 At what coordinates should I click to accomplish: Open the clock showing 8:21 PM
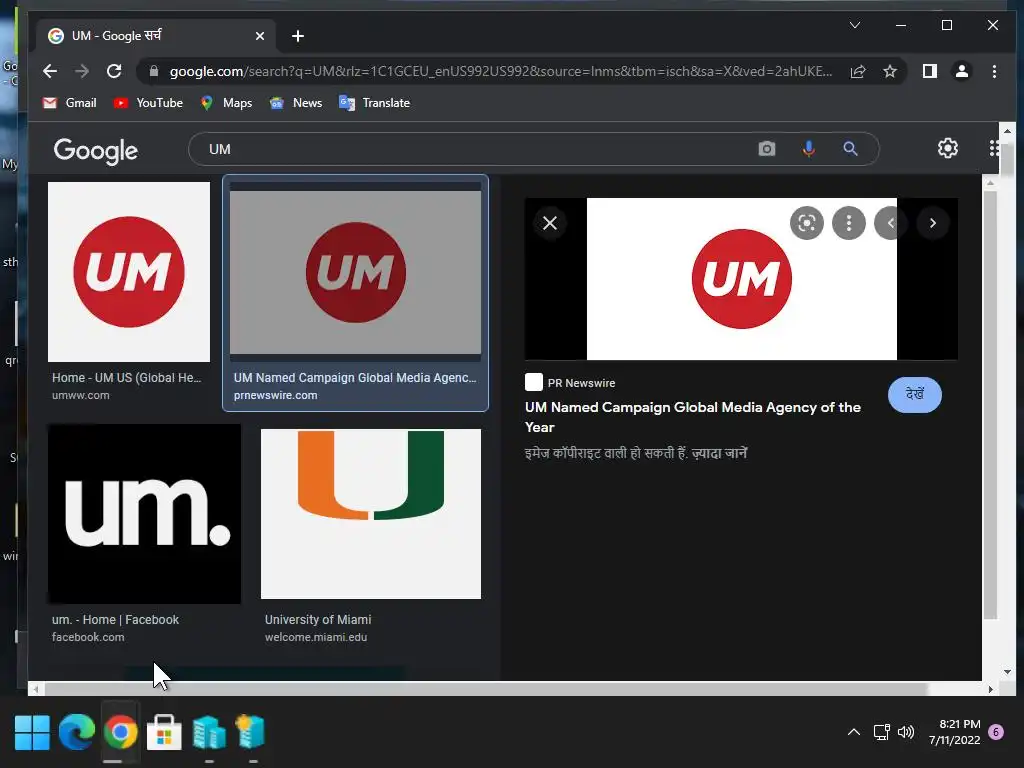[954, 732]
